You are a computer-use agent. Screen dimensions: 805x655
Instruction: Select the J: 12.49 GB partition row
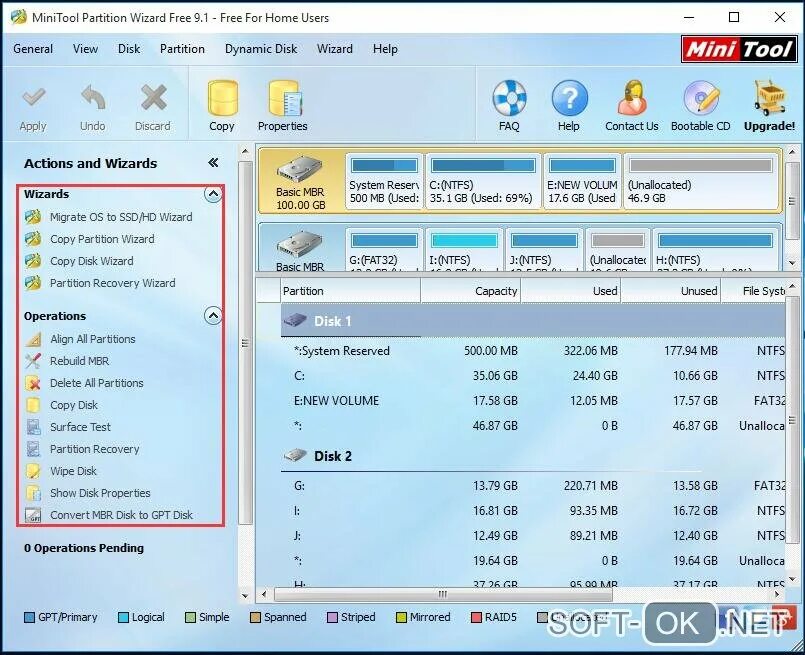[x=533, y=536]
